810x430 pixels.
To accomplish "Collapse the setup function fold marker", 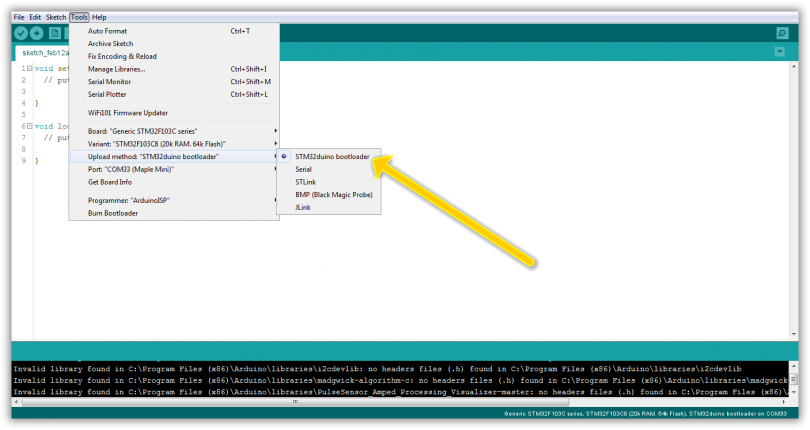I will 28,68.
